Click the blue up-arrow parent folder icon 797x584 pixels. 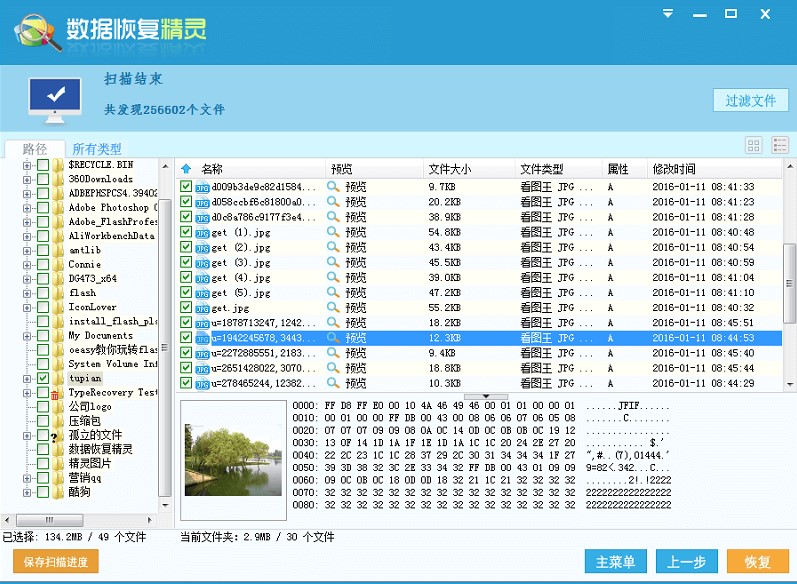(x=186, y=169)
